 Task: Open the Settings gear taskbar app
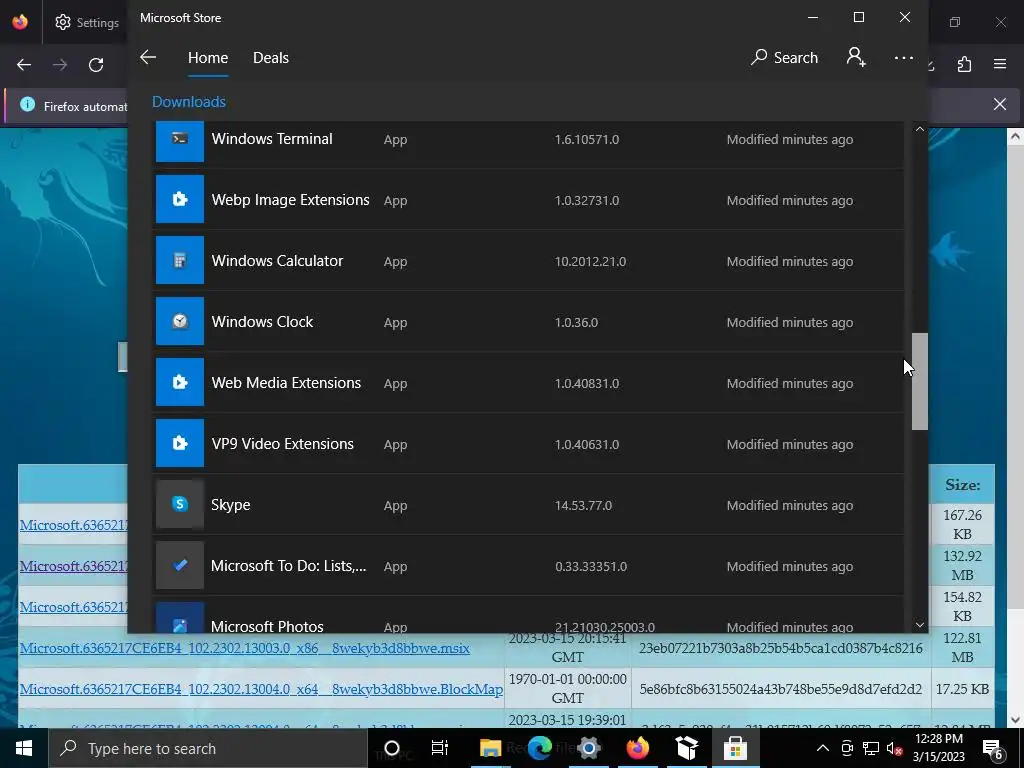click(588, 748)
